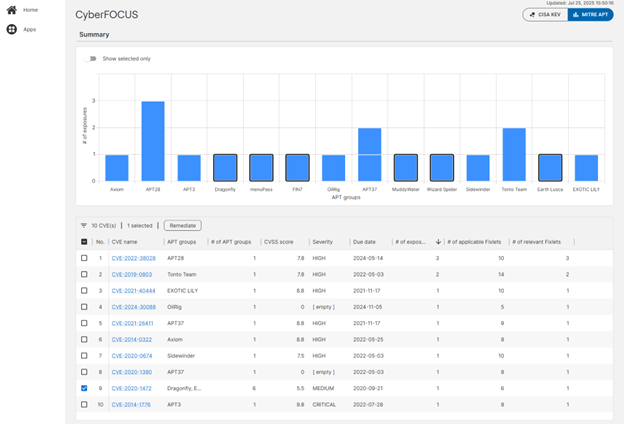Image resolution: width=624 pixels, height=424 pixels.
Task: Check the box for CVE-2022-38028 row
Action: [84, 258]
